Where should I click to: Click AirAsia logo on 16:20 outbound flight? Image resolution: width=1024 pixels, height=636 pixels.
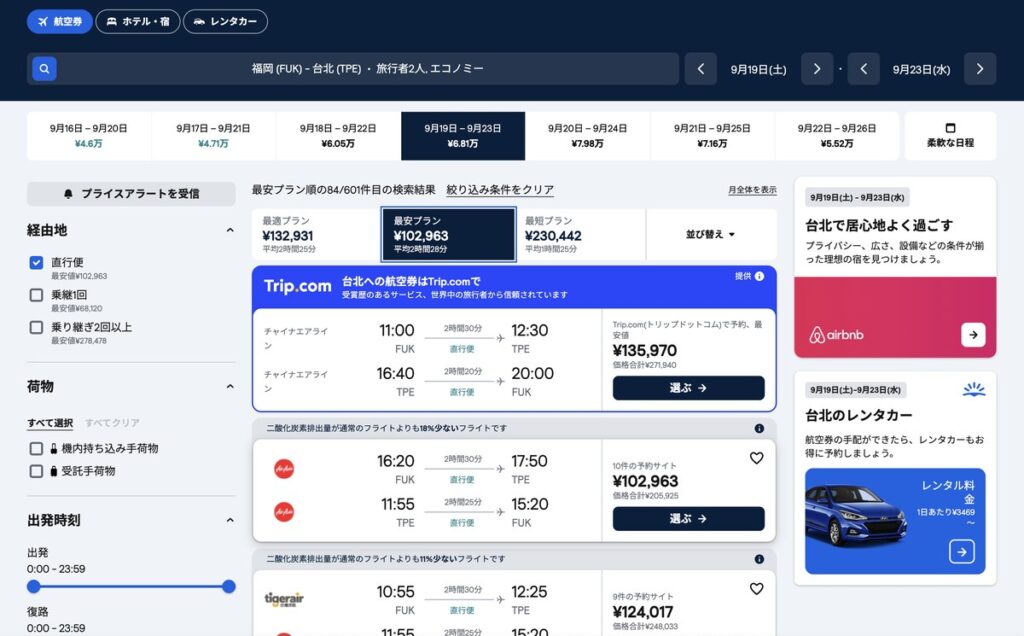pyautogui.click(x=284, y=468)
